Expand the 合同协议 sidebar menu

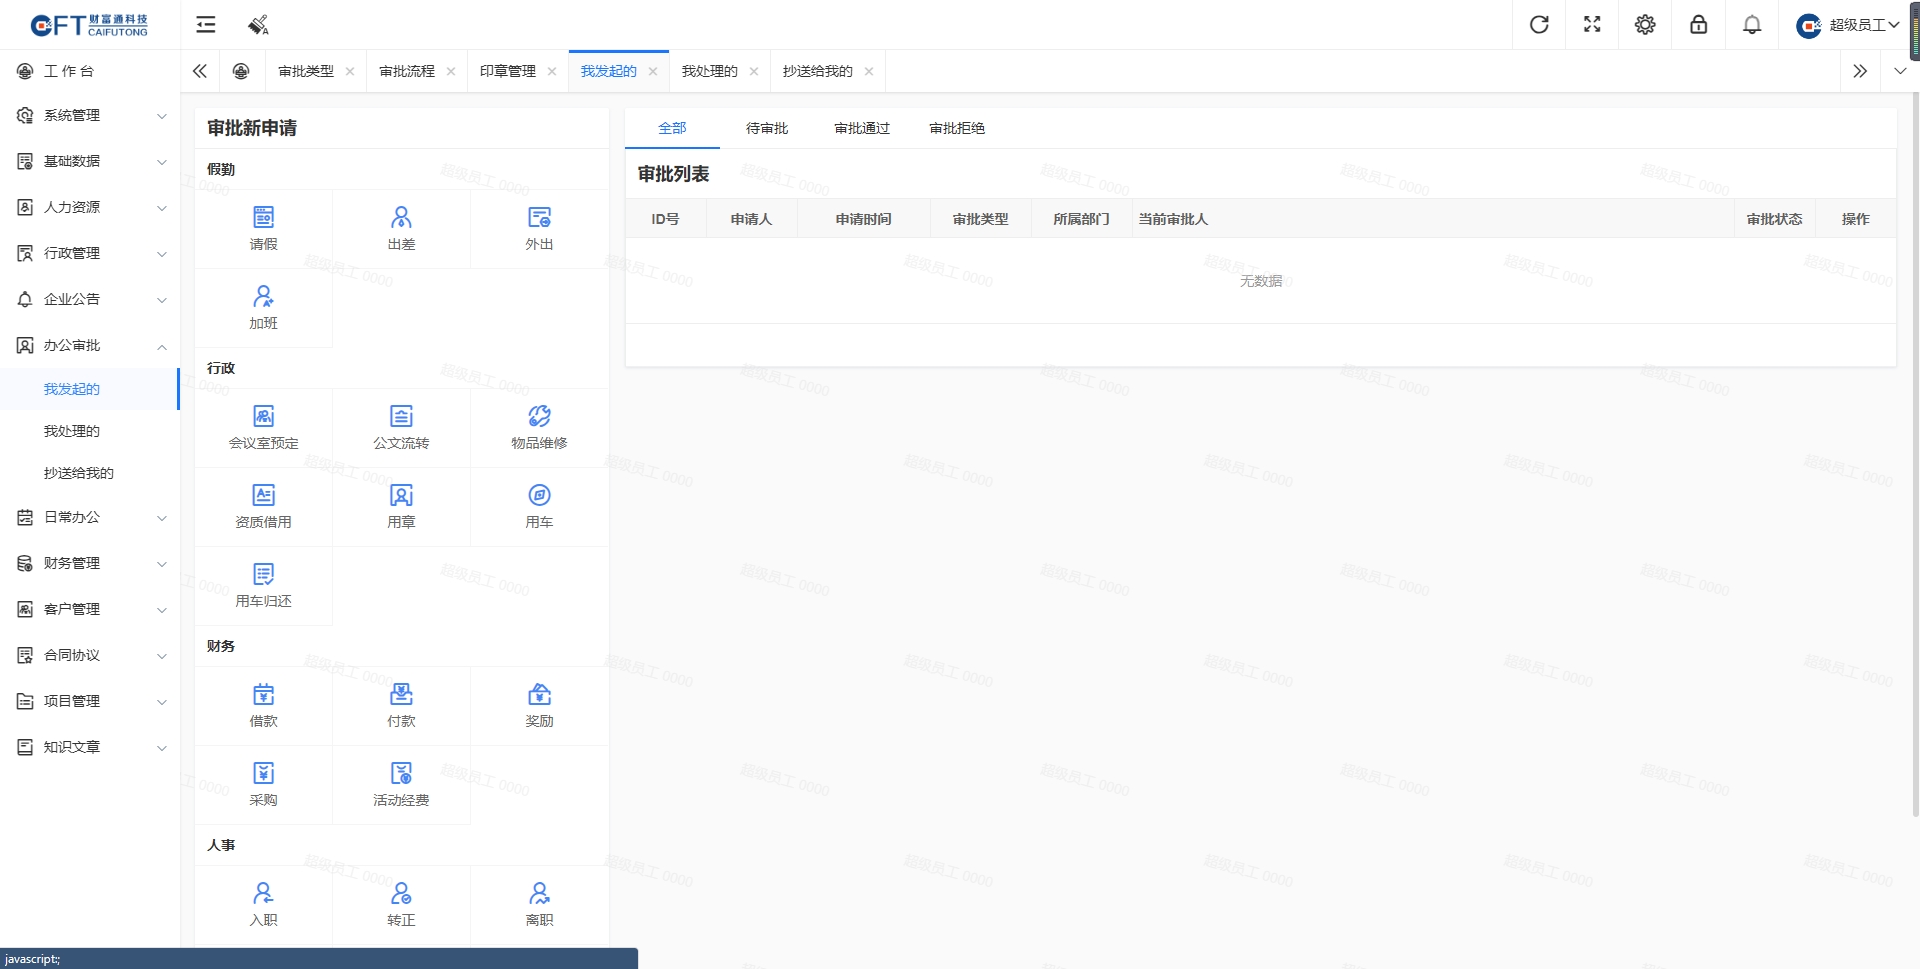(x=90, y=655)
